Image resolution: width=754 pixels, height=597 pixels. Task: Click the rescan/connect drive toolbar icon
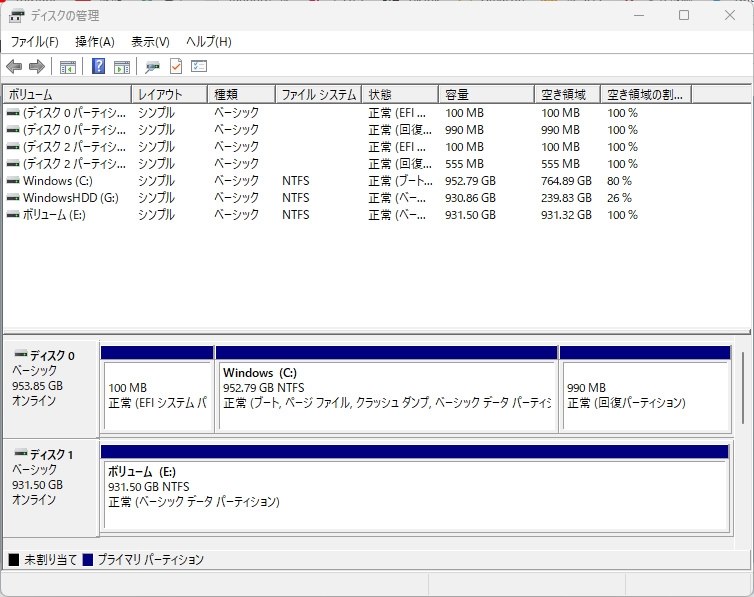[x=152, y=66]
